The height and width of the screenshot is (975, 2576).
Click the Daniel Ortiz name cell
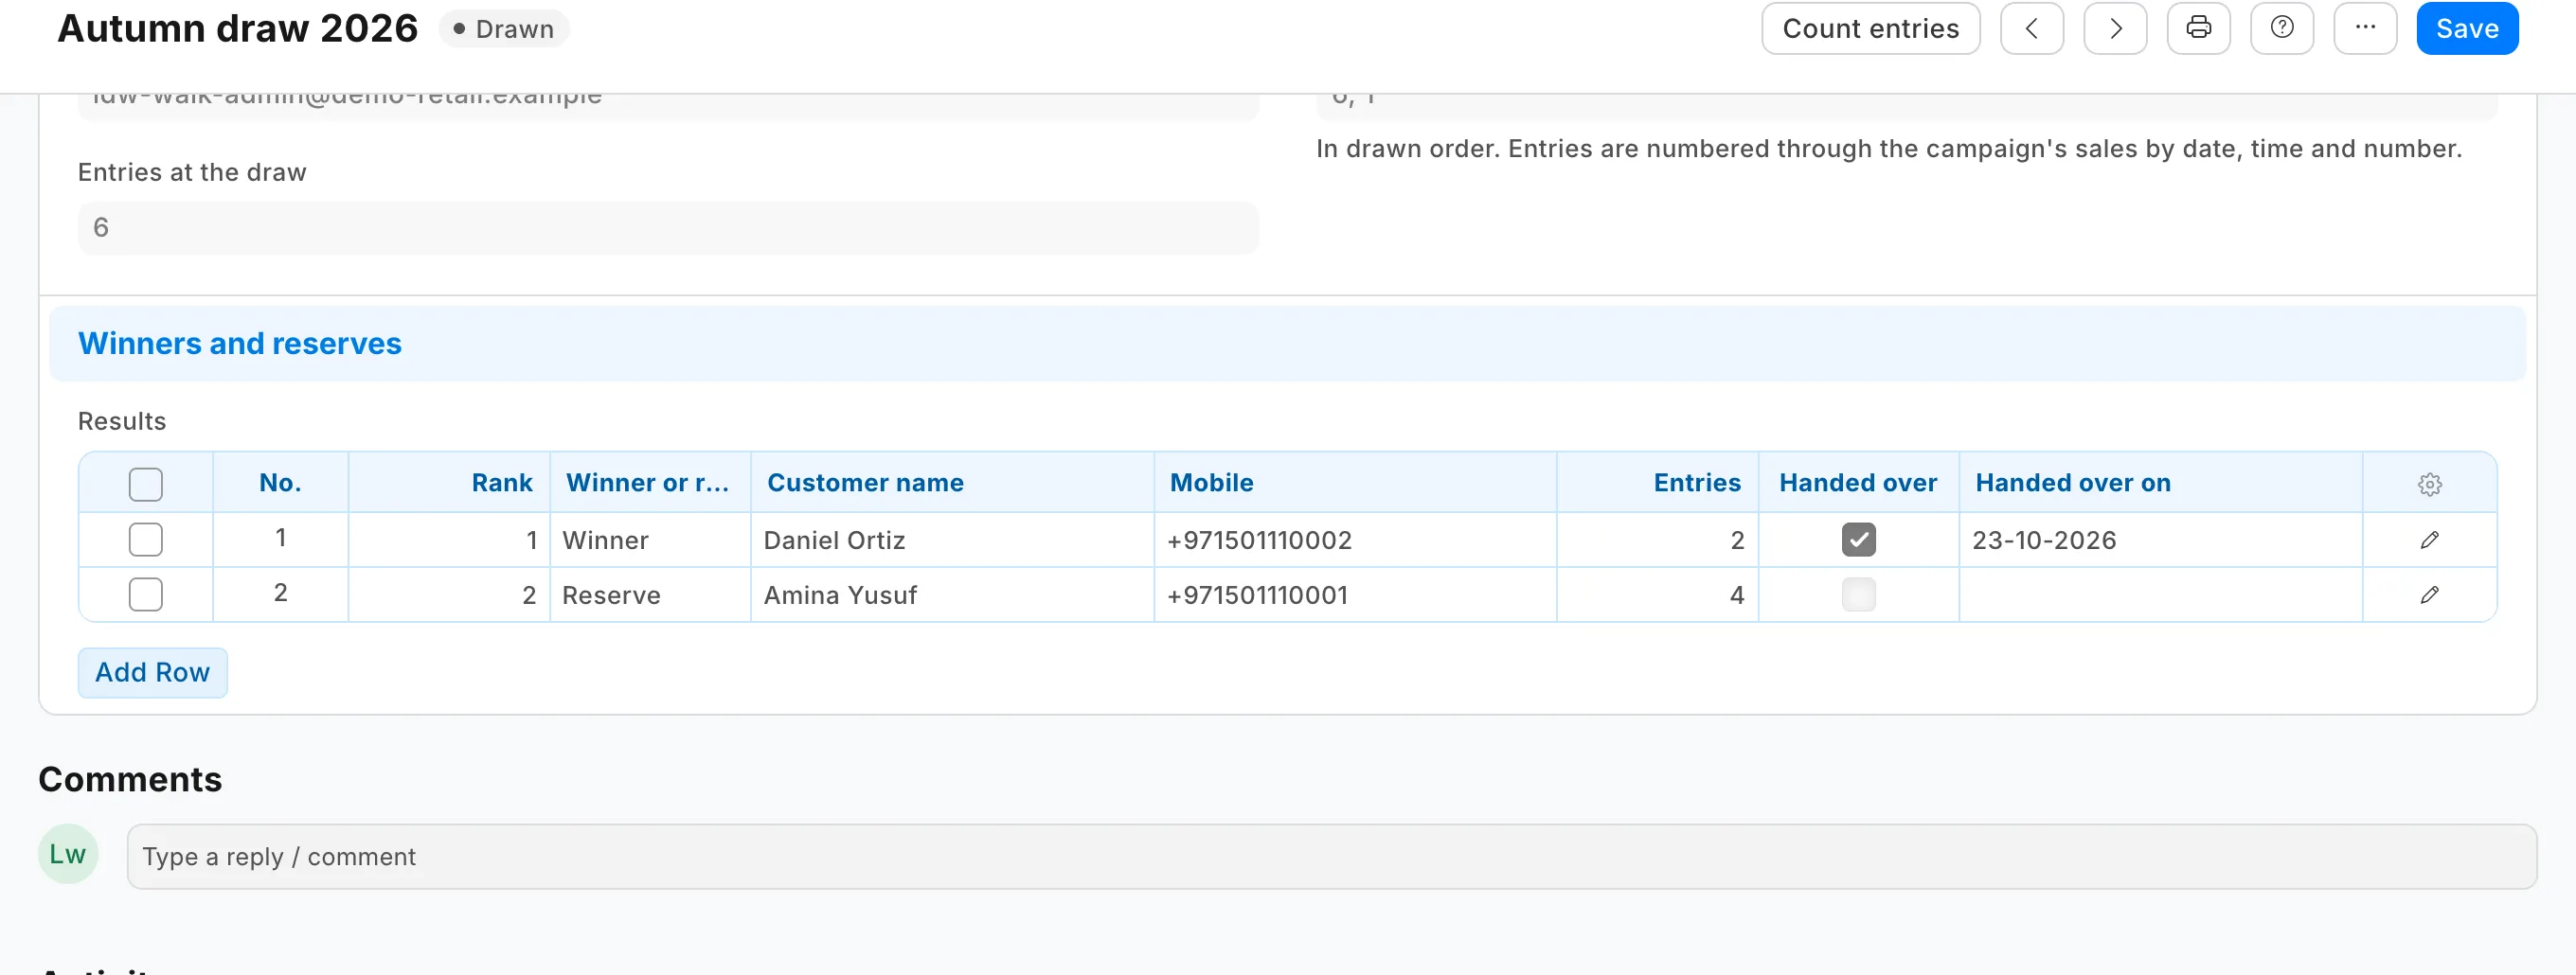click(952, 540)
